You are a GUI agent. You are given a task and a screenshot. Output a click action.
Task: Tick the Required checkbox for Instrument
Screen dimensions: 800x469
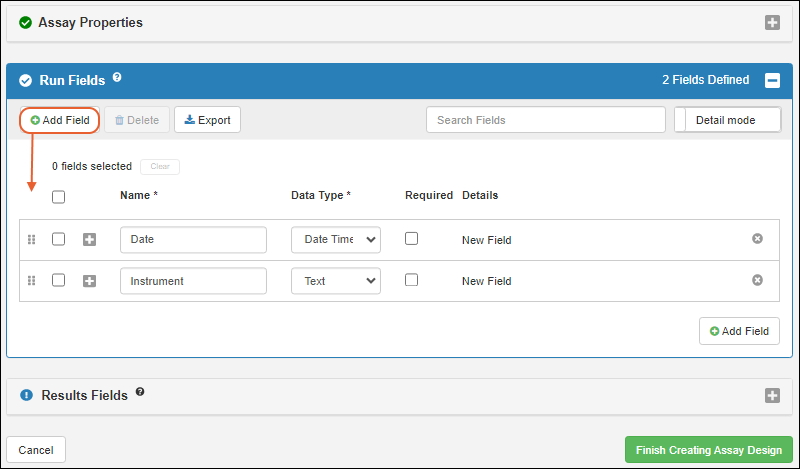411,280
